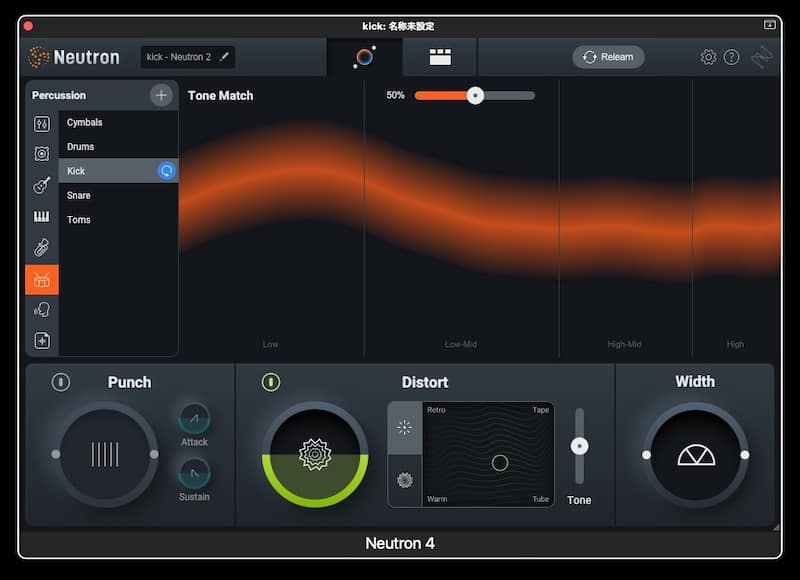Choose Snare from the Percussion list
Screen dimensions: 800x580
point(118,195)
